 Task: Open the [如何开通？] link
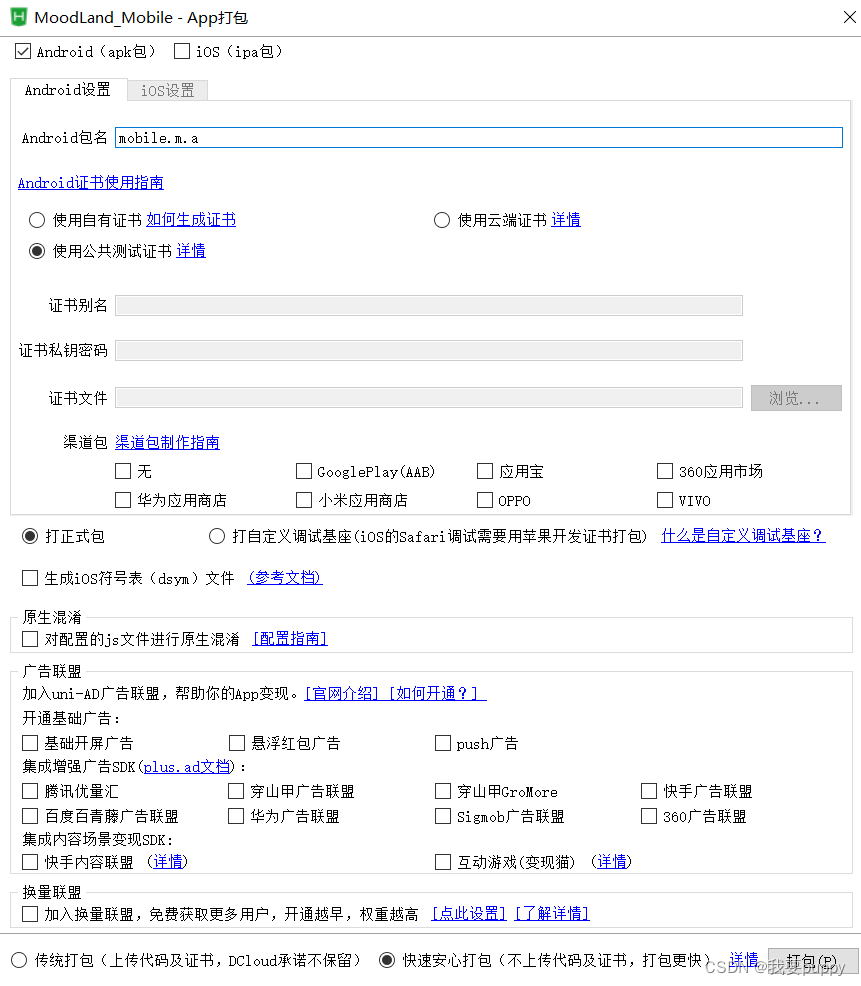pyautogui.click(x=435, y=693)
